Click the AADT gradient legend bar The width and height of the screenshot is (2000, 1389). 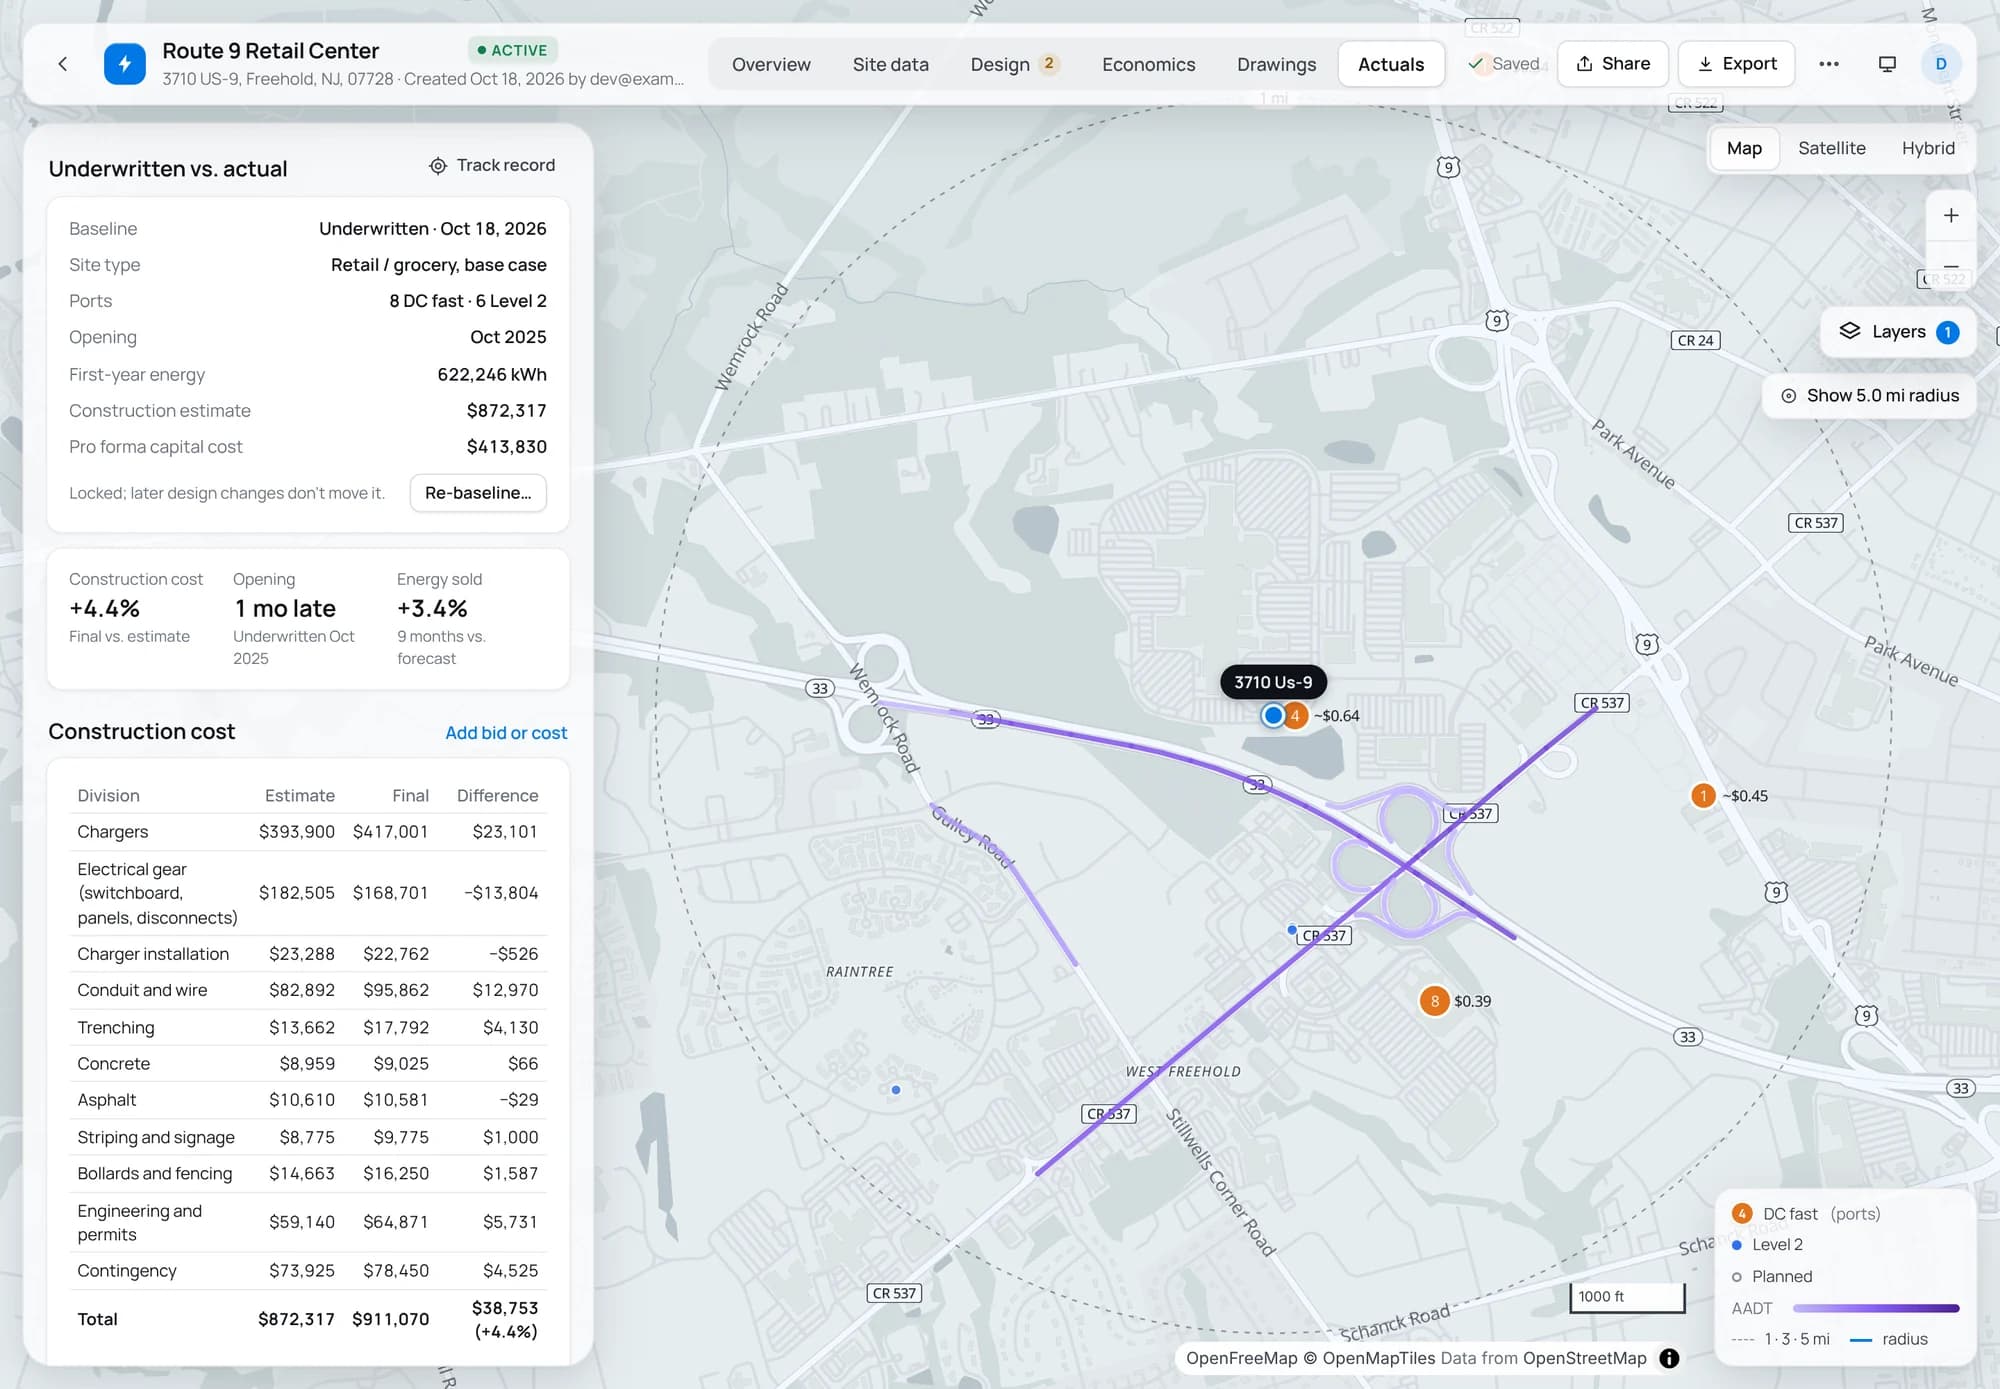1876,1308
